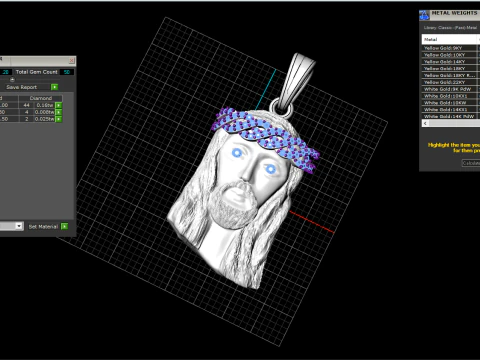This screenshot has height=360, width=480.
Task: Click the Total Gem Count value field
Action: 67,72
